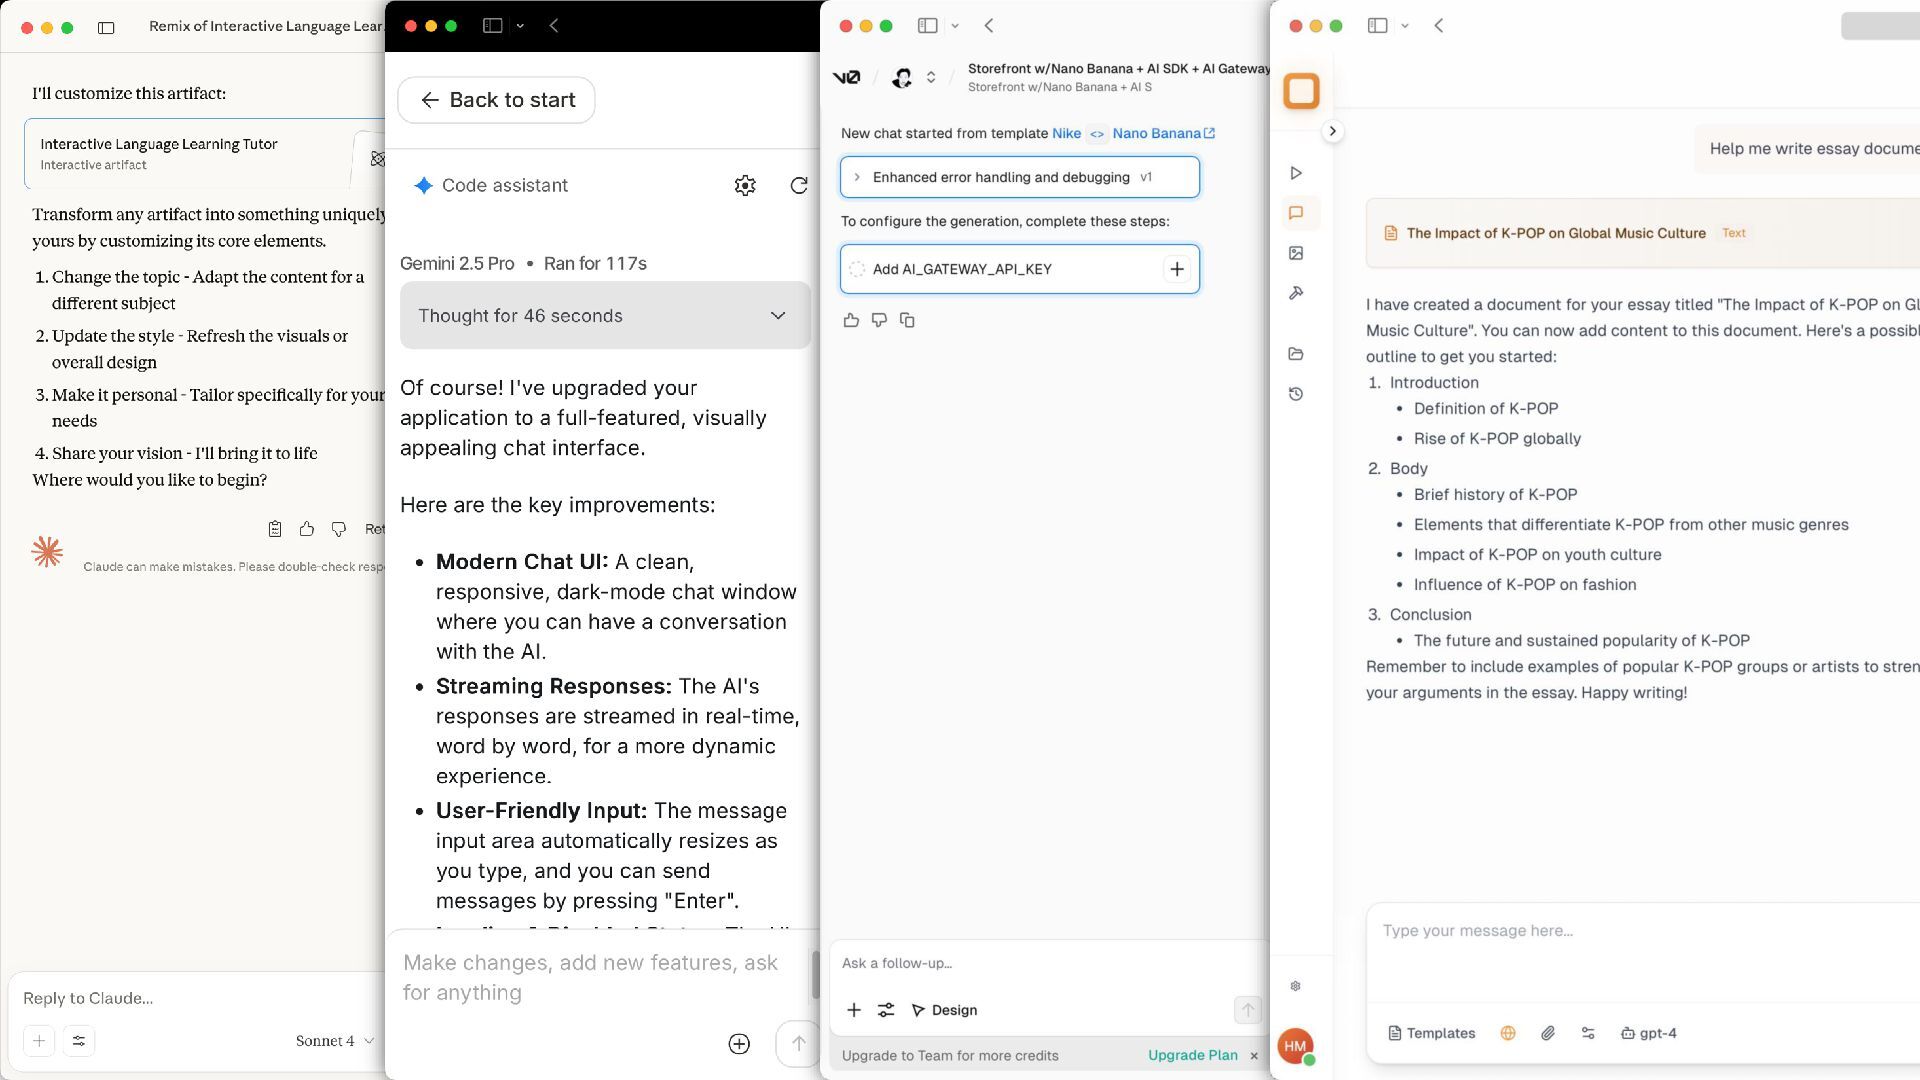Click the Back to start button
This screenshot has height=1080, width=1920.
pos(496,100)
